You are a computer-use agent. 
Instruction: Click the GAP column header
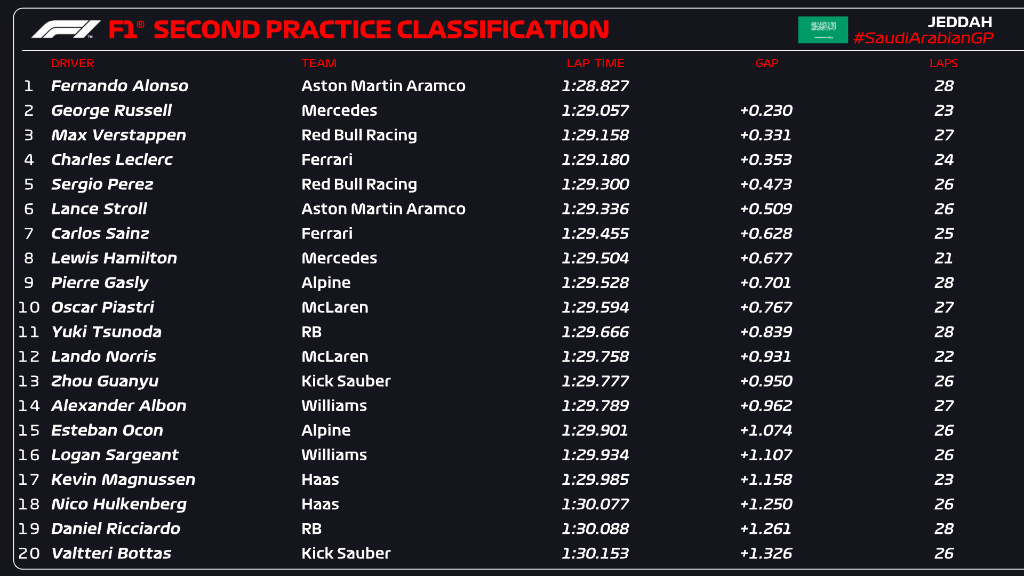[767, 63]
